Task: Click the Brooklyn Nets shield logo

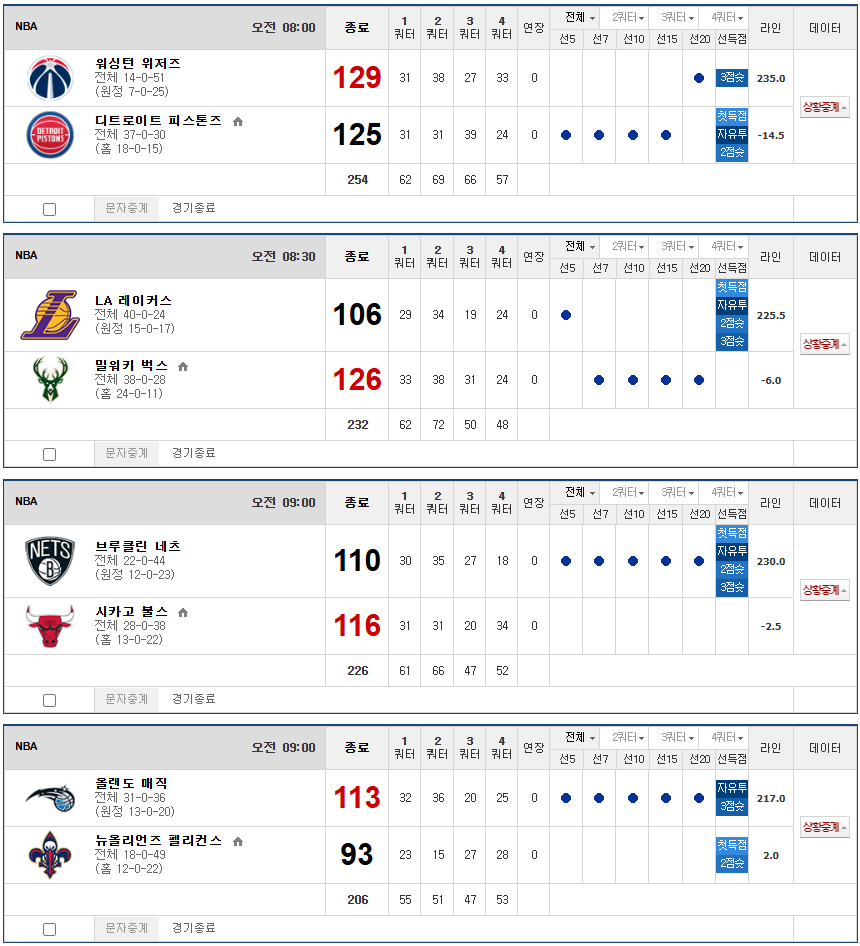Action: point(50,561)
